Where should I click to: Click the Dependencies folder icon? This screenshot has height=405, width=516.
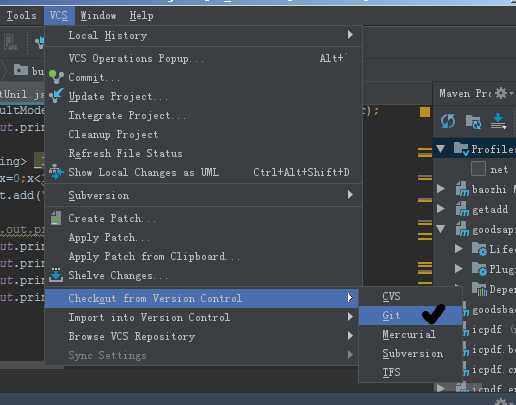pyautogui.click(x=479, y=289)
